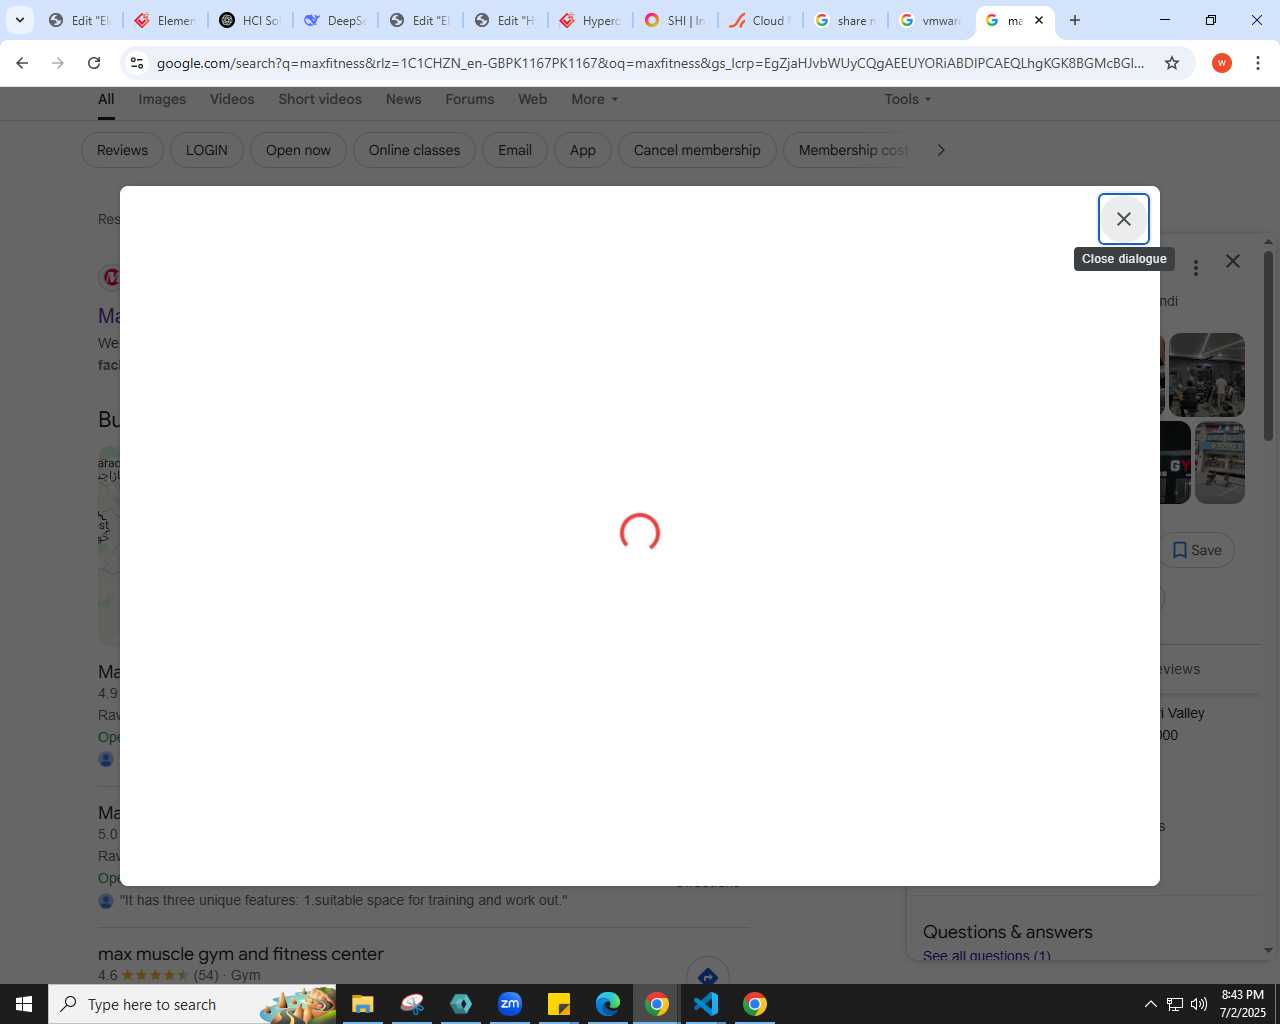The height and width of the screenshot is (1024, 1280).
Task: Open the knowledge panel more options menu
Action: click(1195, 268)
